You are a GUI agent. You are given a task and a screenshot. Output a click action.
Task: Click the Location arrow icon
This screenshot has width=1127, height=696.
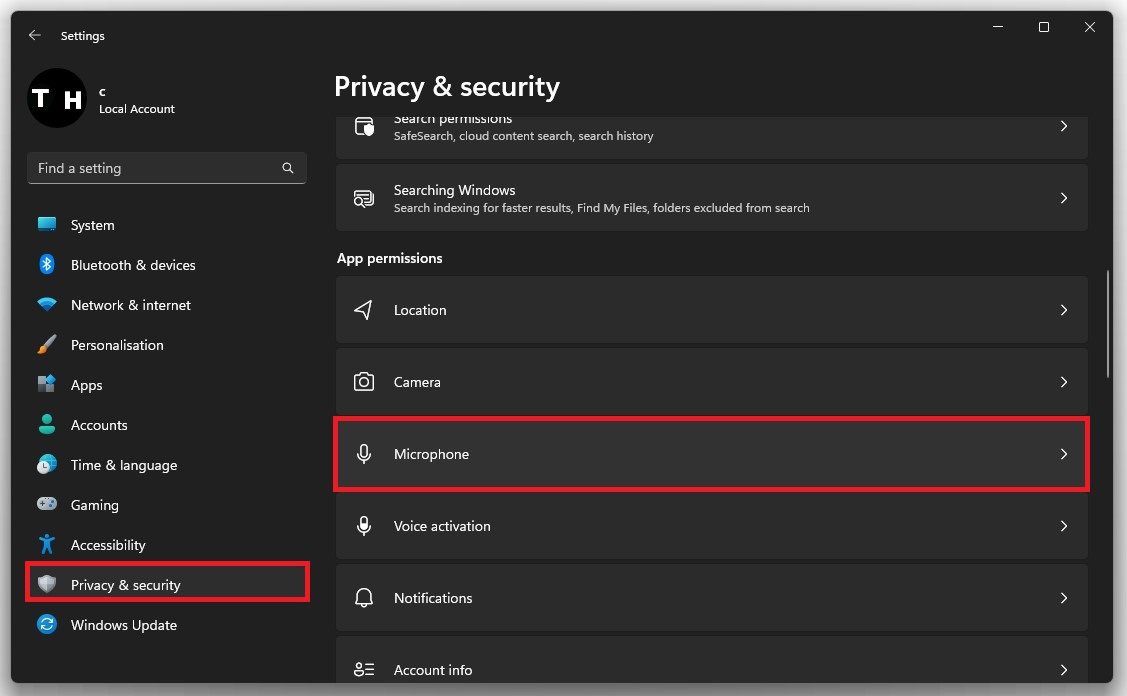[x=364, y=310]
